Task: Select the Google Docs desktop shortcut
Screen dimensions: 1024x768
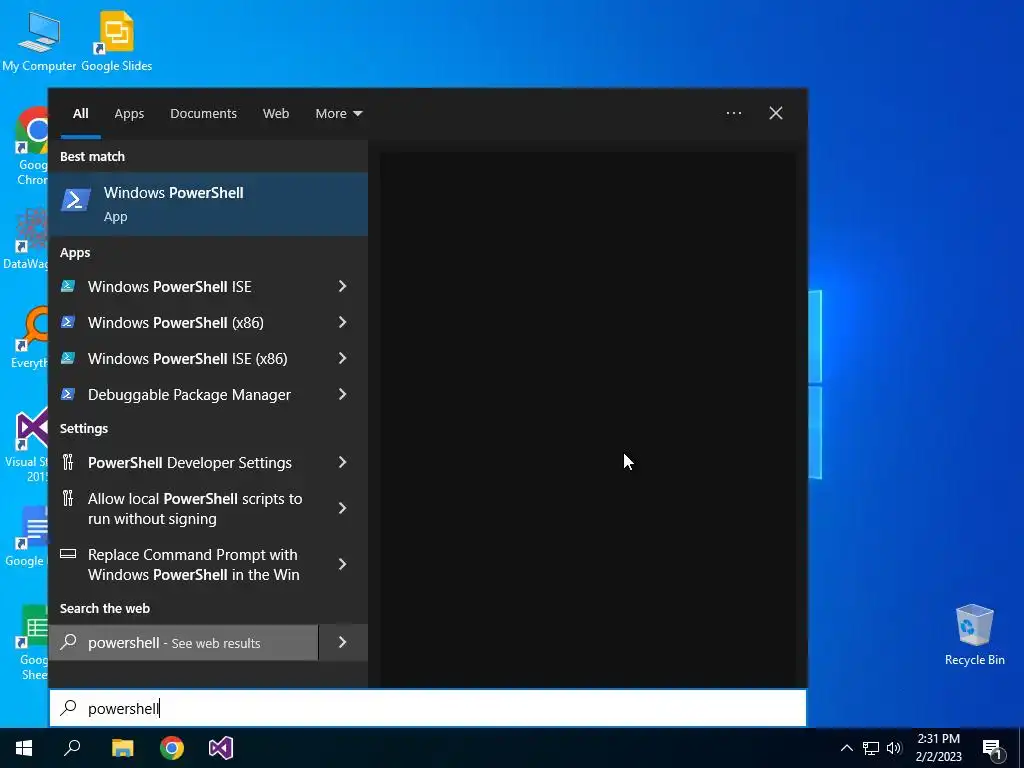Action: [27, 537]
